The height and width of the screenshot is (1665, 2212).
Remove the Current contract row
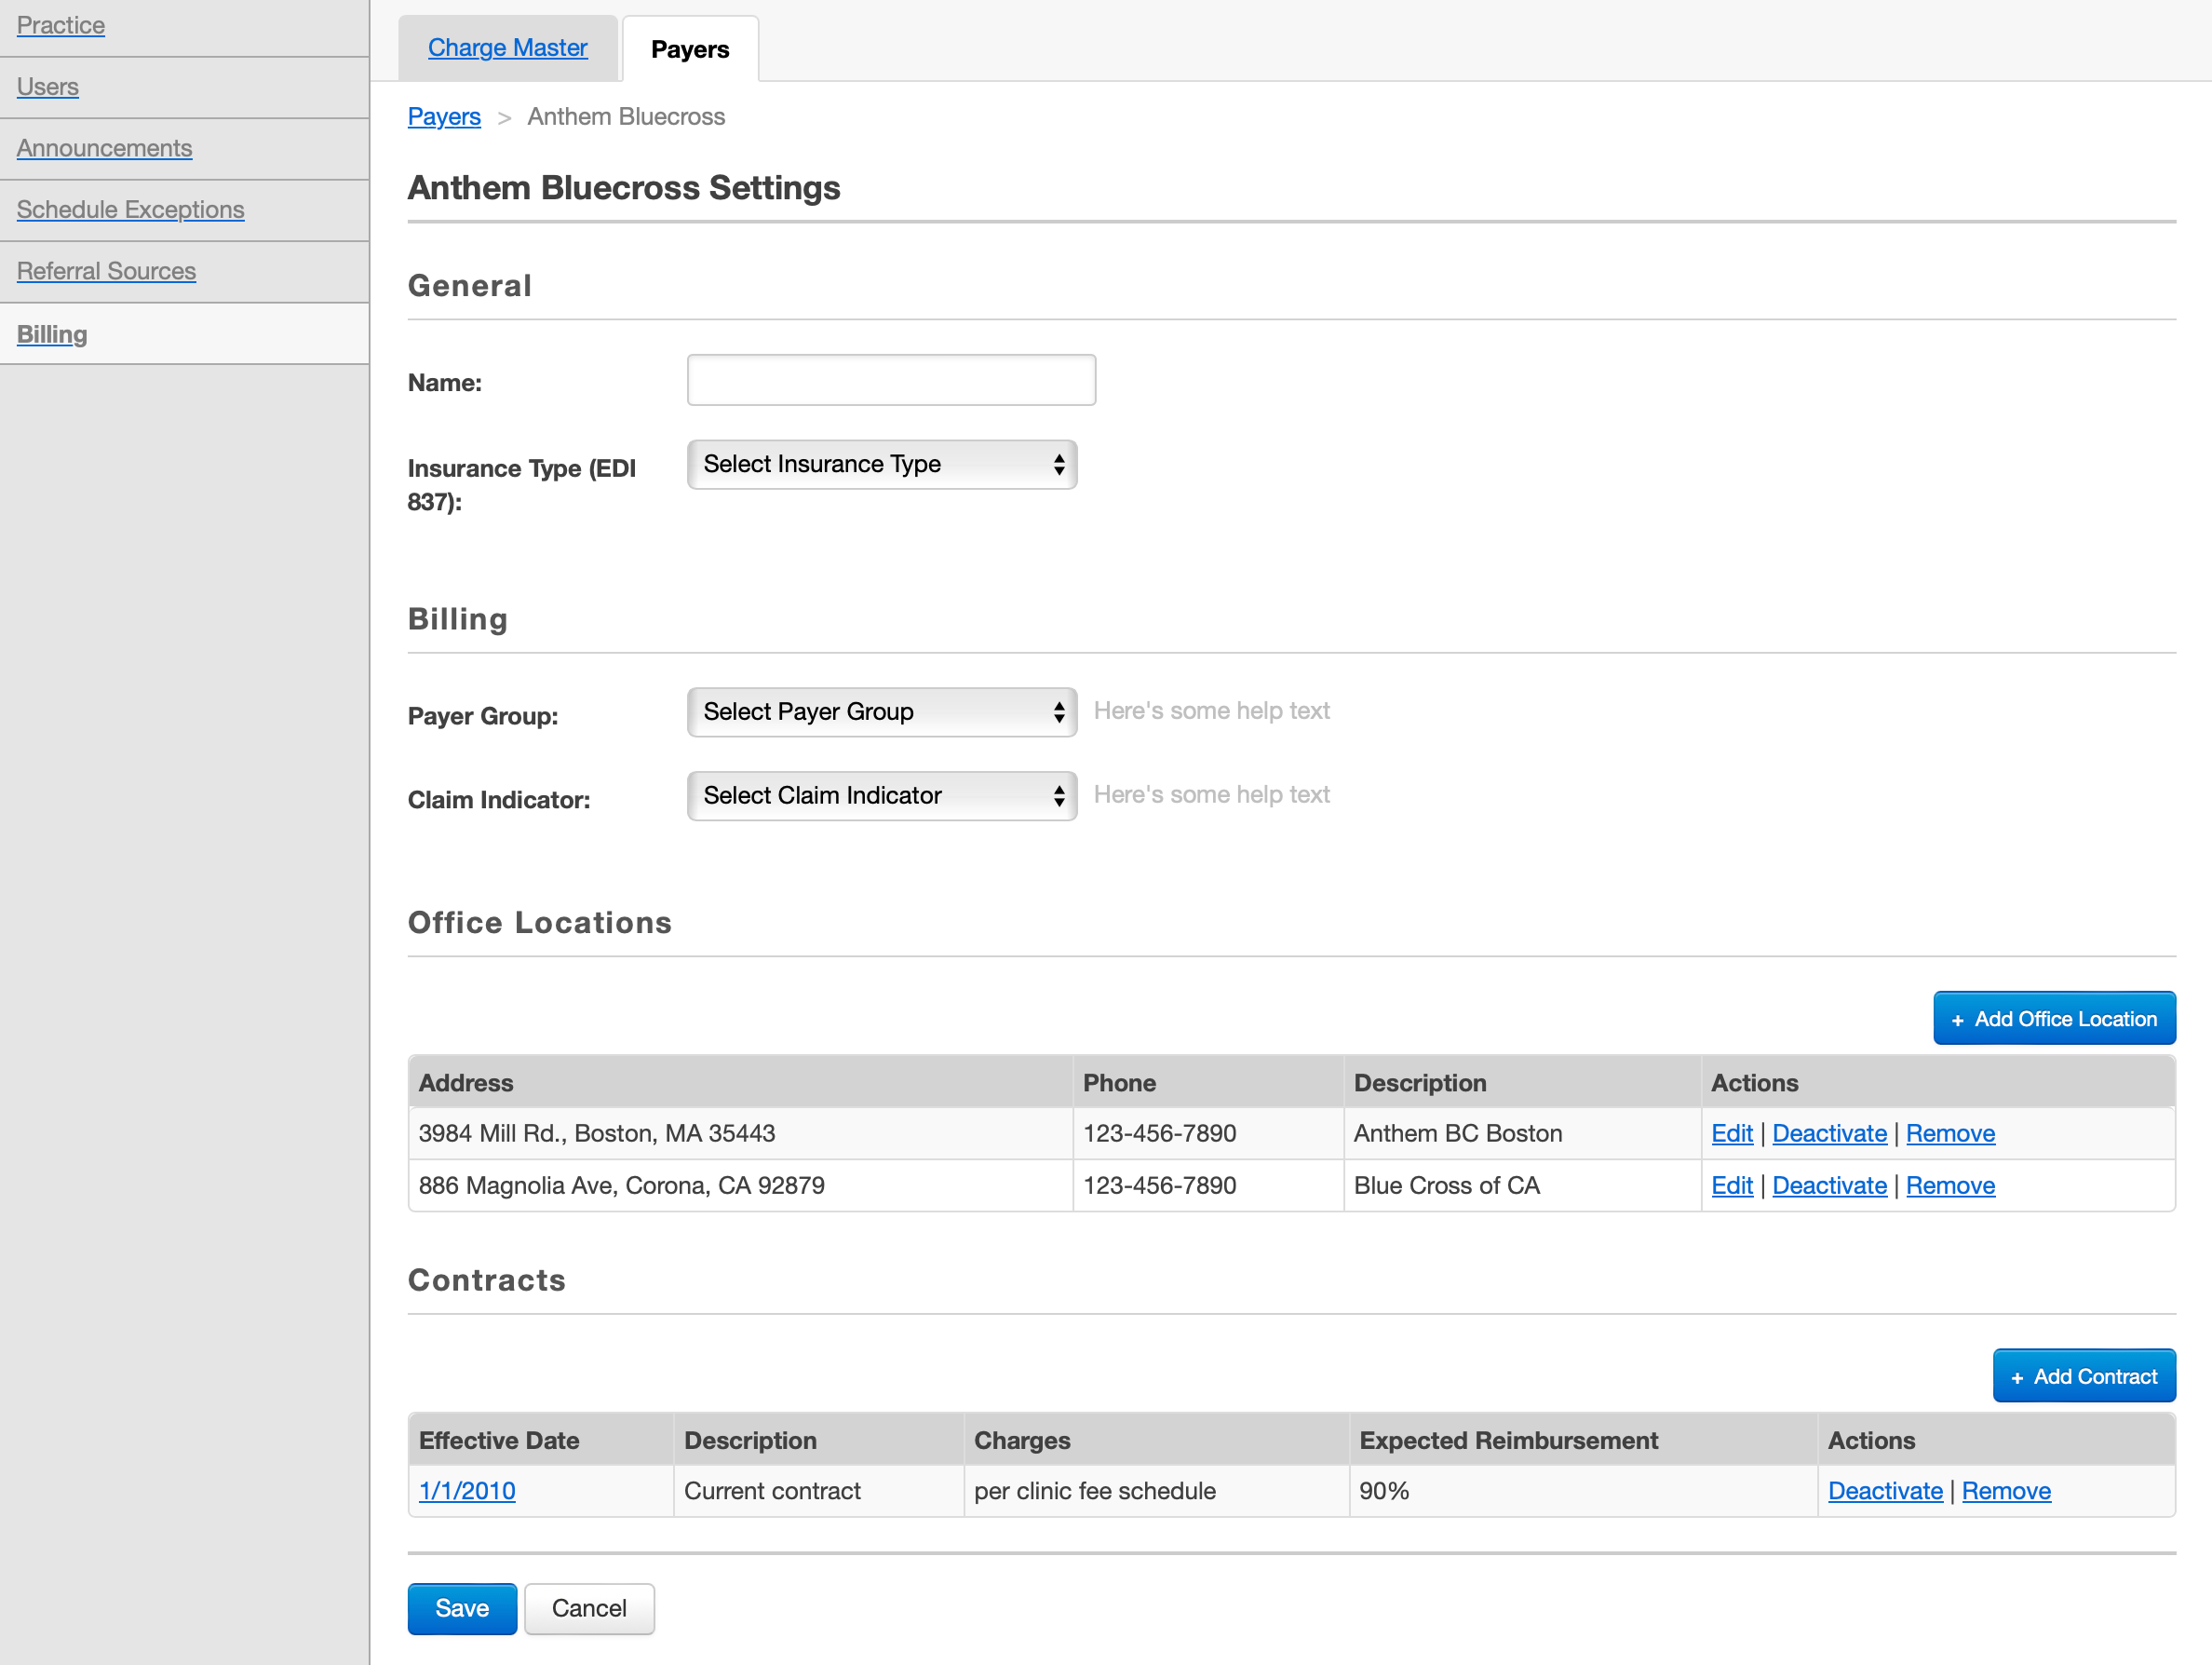pyautogui.click(x=2006, y=1491)
